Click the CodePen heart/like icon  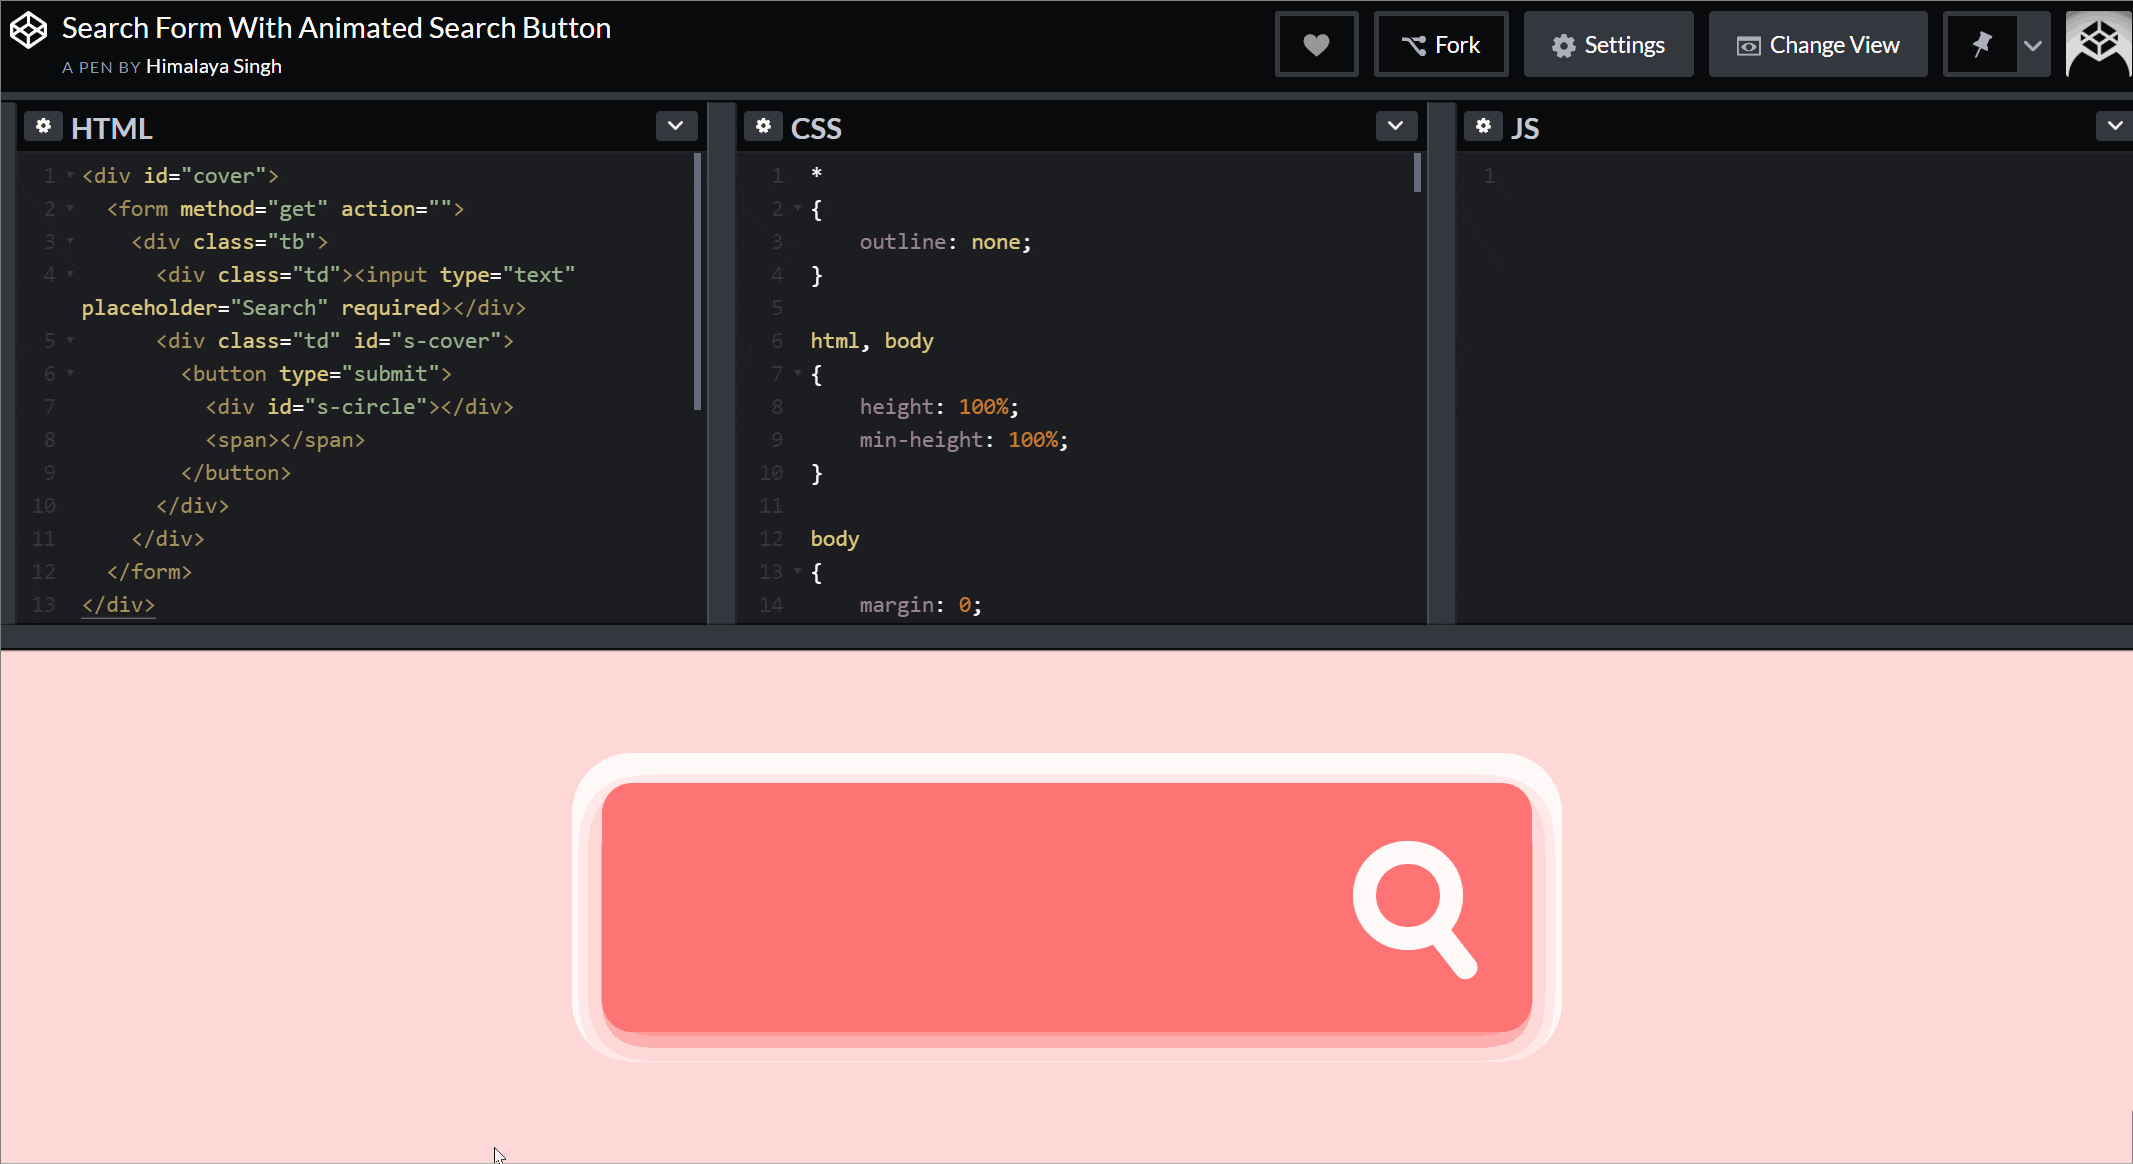point(1316,43)
